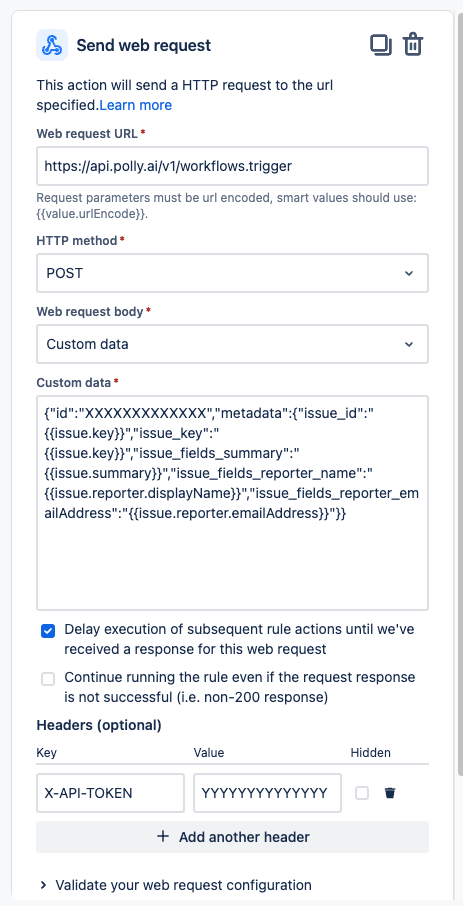Viewport: 463px width, 906px height.
Task: Open the Learn more link
Action: tap(136, 105)
